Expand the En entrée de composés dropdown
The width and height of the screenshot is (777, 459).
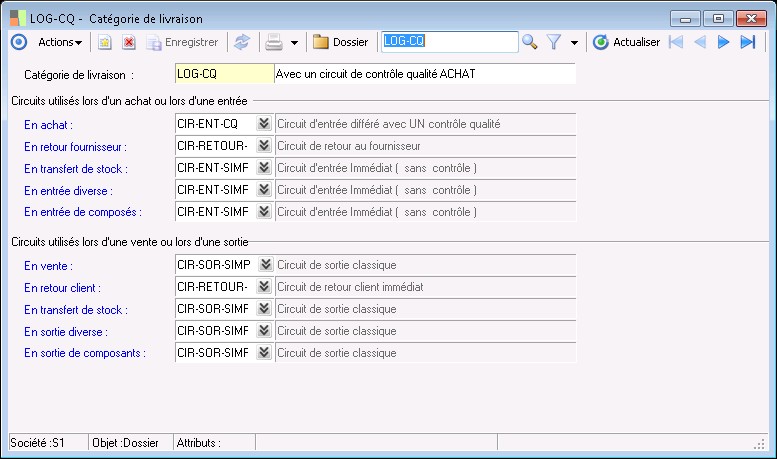[x=264, y=211]
